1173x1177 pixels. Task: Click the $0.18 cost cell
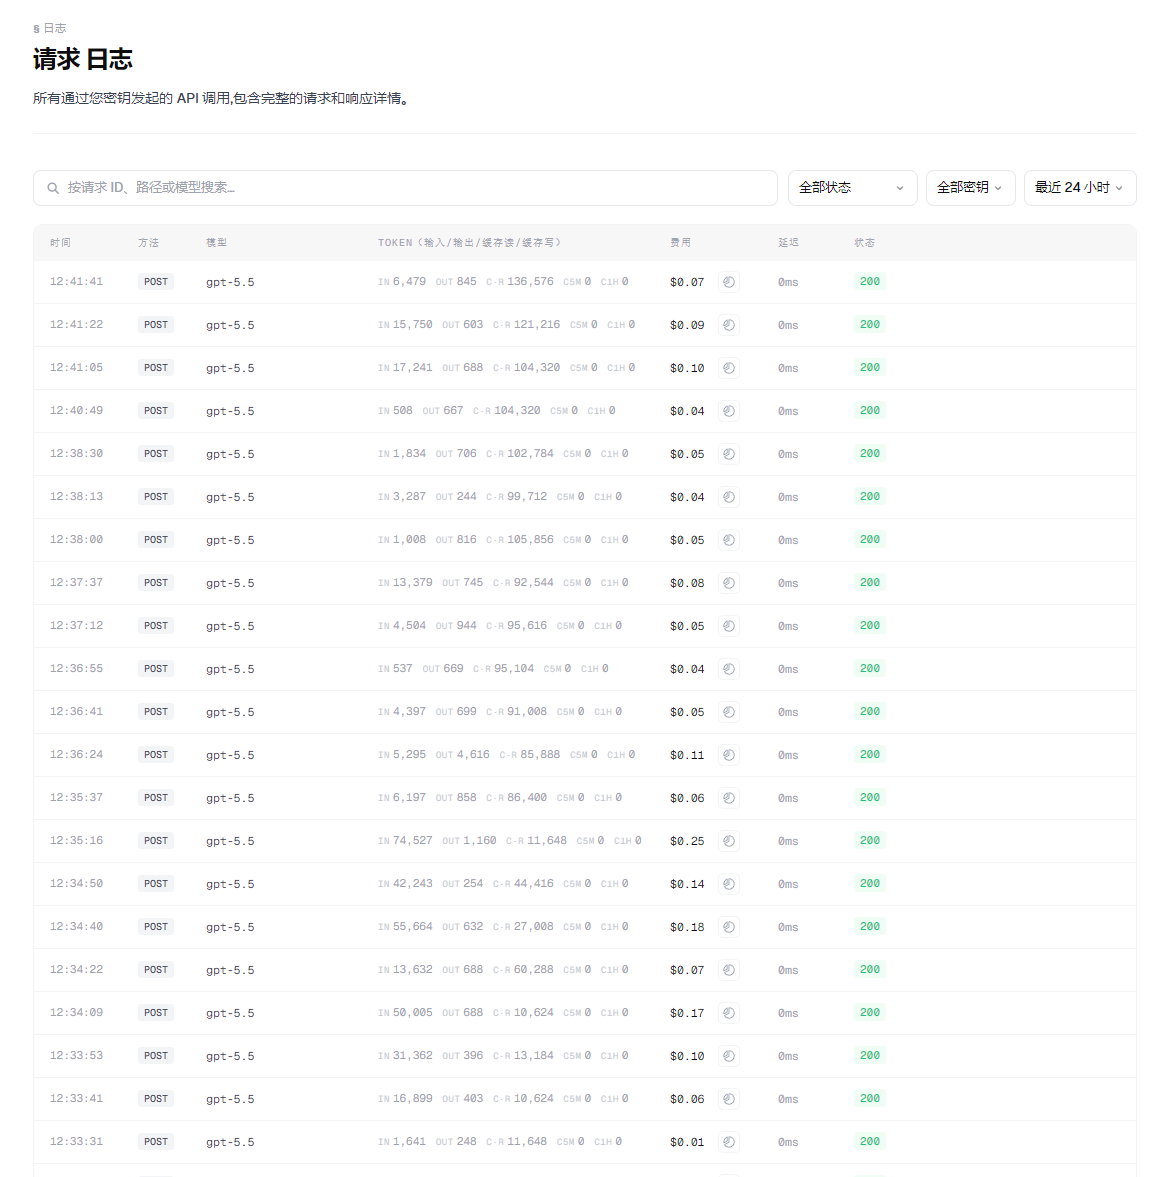[x=687, y=927]
